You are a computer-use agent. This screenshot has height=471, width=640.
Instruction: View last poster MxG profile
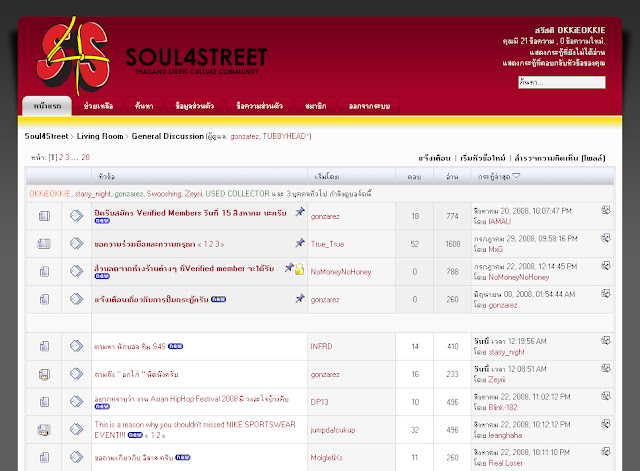[x=496, y=249]
